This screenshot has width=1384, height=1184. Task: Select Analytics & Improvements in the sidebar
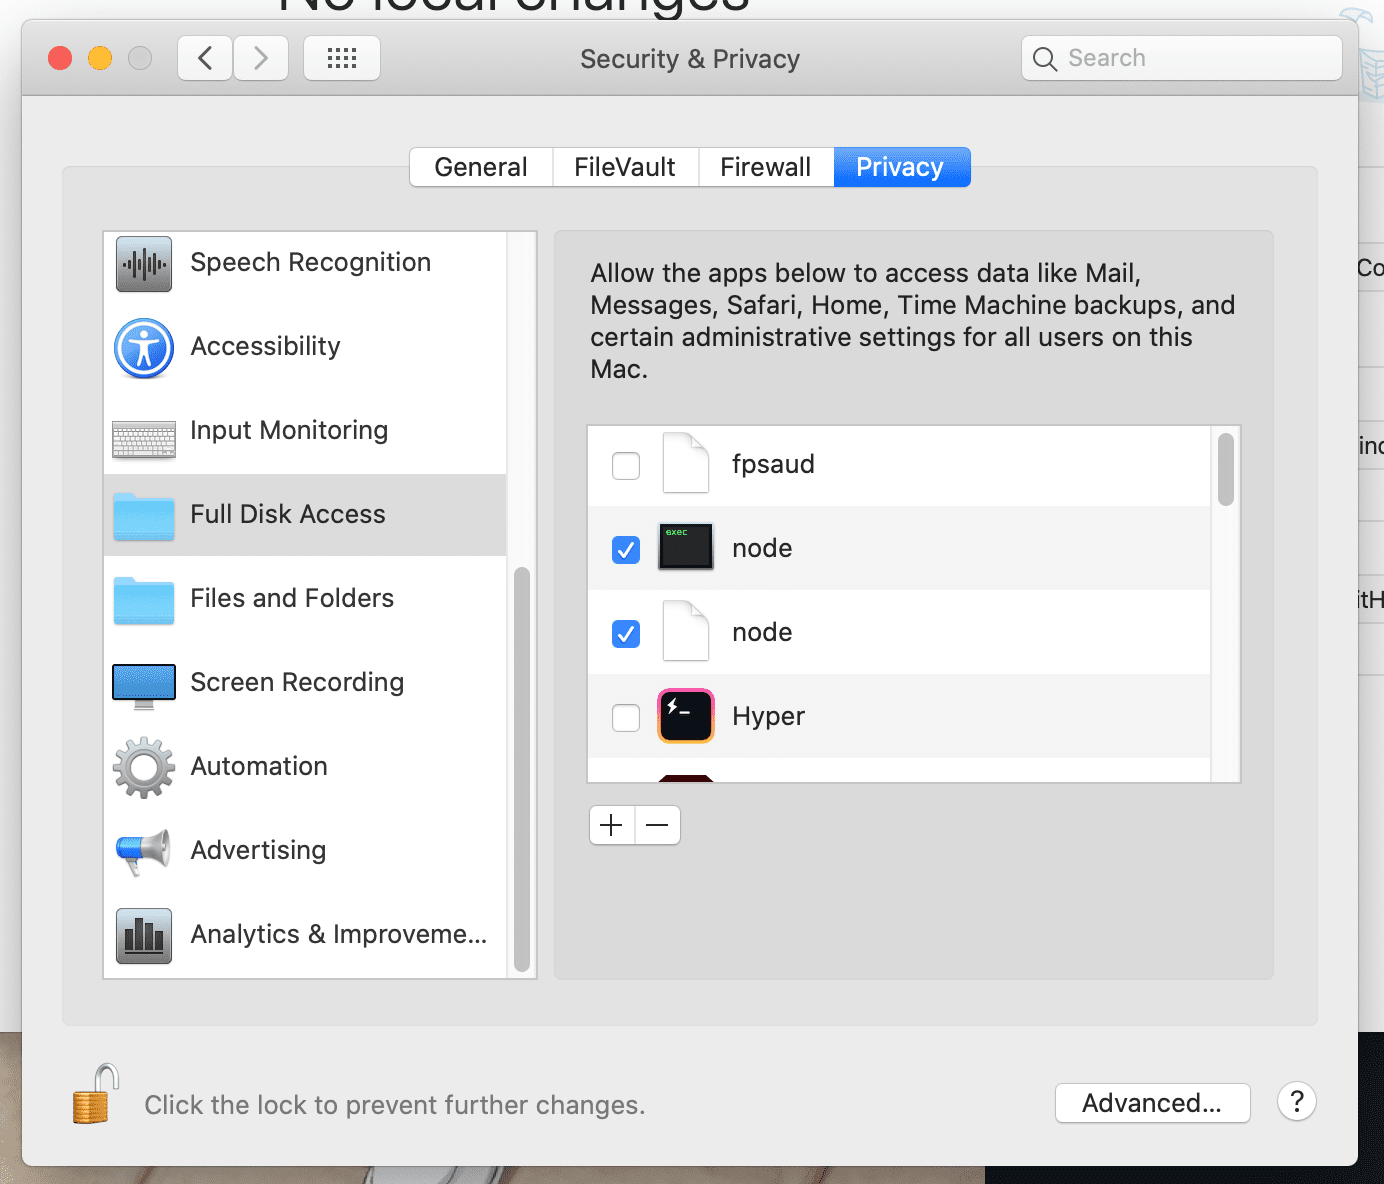coord(305,935)
